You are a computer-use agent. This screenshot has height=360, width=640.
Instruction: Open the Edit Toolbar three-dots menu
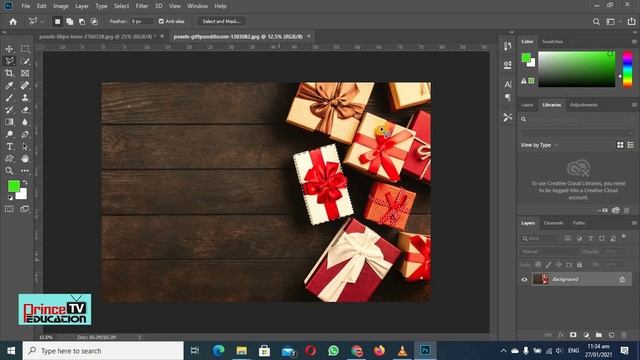coord(25,171)
